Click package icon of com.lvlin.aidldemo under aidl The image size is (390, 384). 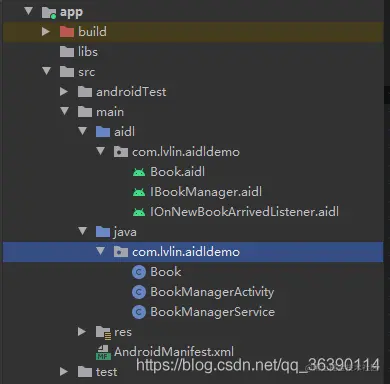click(x=121, y=152)
